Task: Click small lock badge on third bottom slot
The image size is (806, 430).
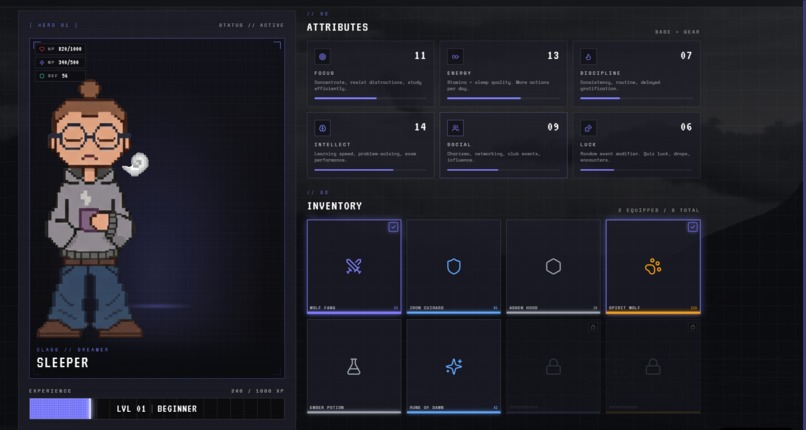Action: tap(593, 327)
